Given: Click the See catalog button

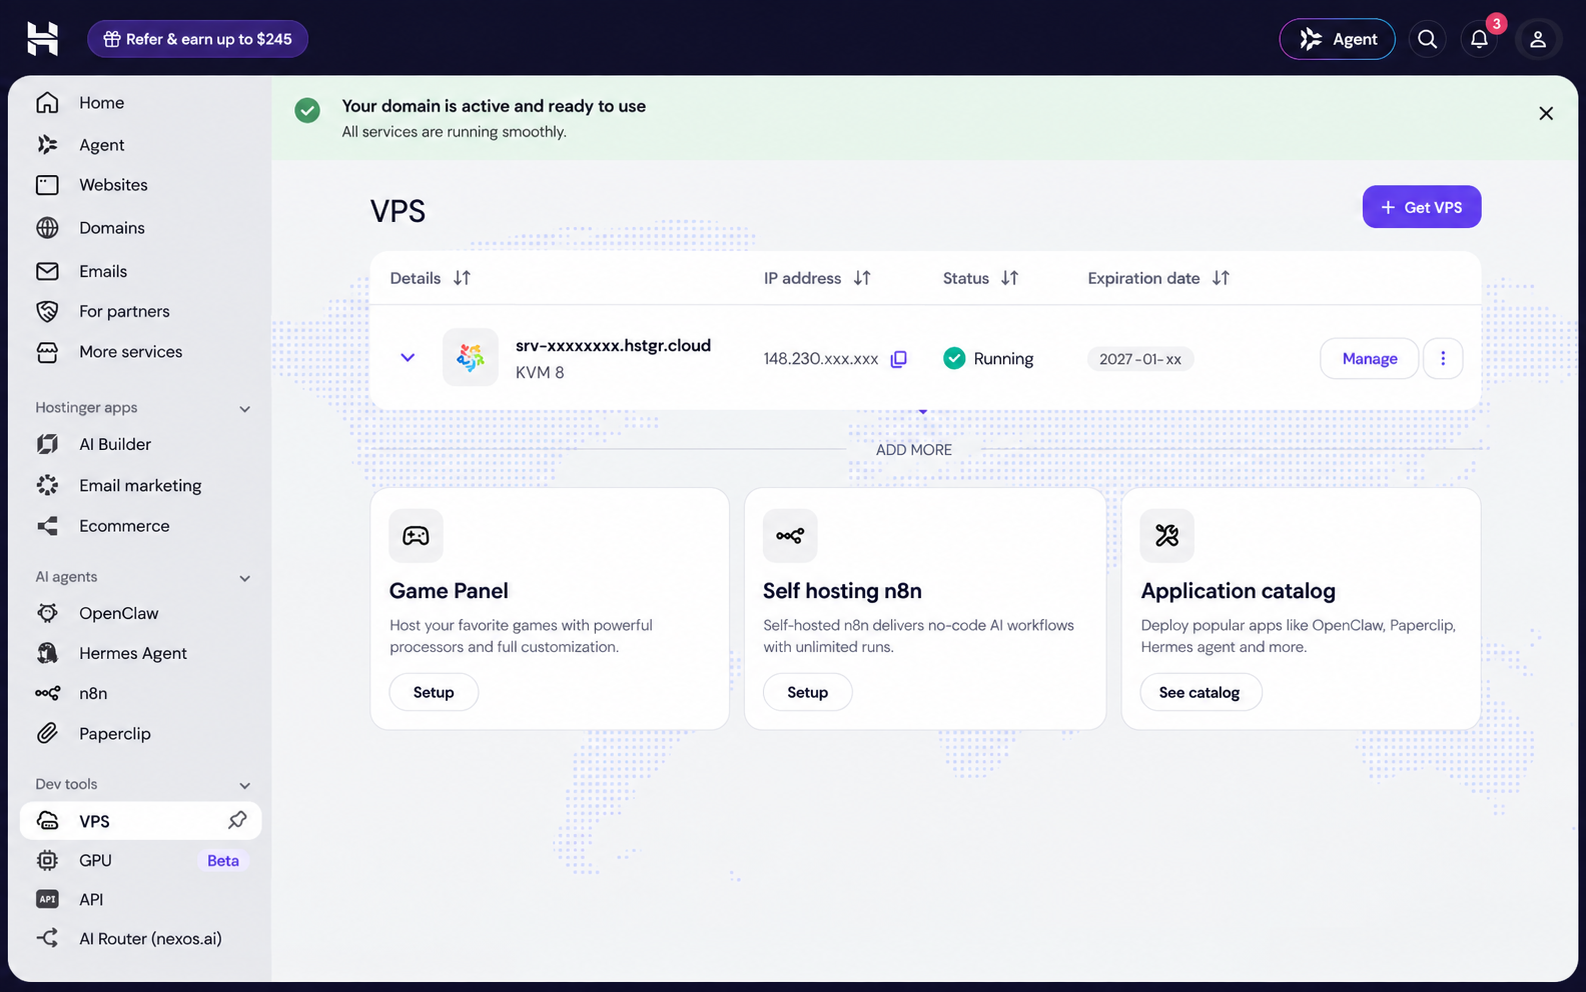Looking at the screenshot, I should click(1200, 692).
